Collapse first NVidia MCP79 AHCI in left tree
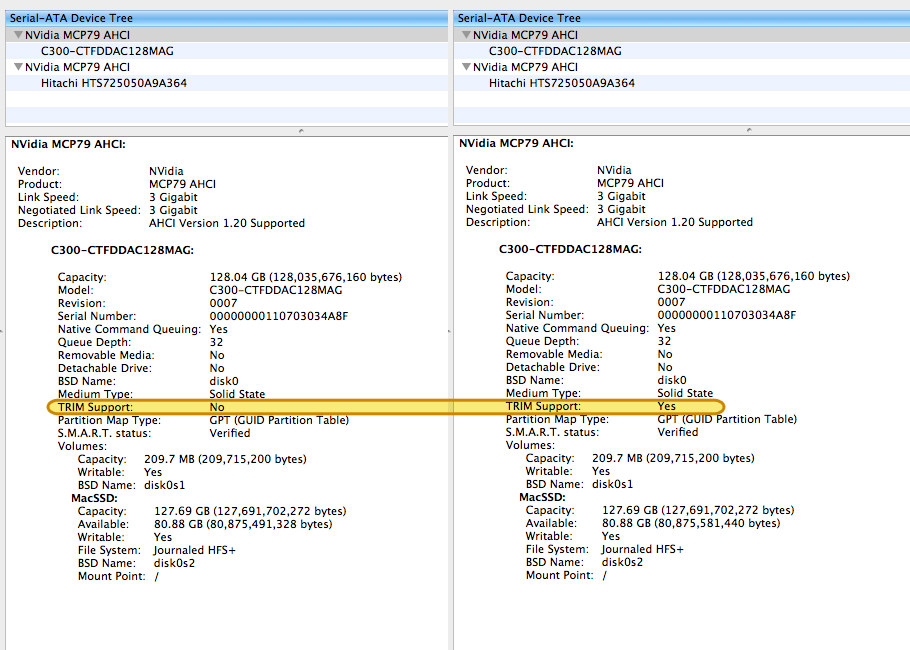 [19, 35]
